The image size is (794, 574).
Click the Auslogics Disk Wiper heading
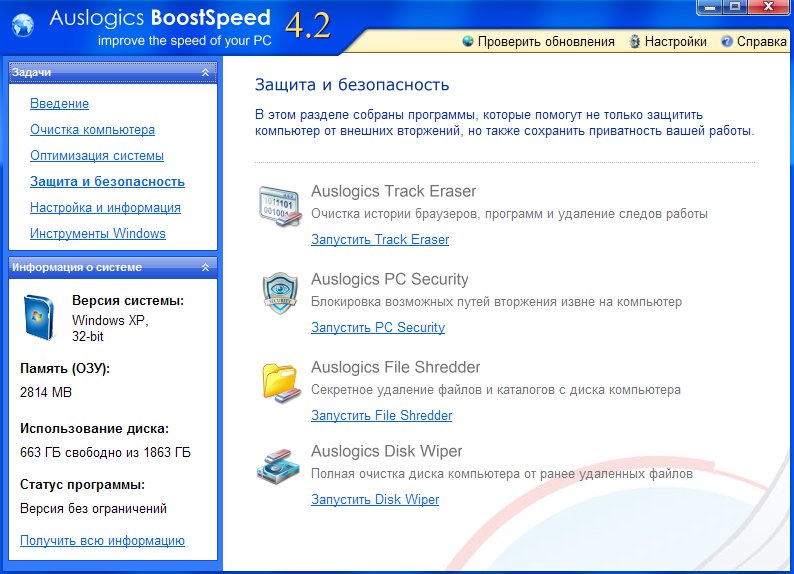(386, 452)
